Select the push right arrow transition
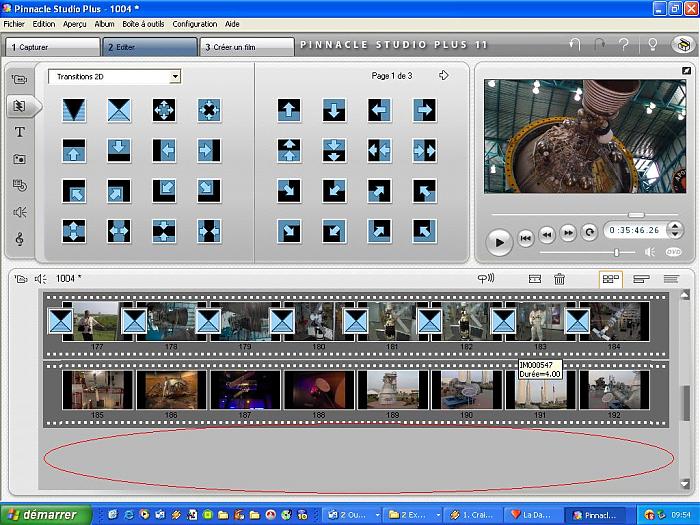This screenshot has height=525, width=700. [424, 110]
